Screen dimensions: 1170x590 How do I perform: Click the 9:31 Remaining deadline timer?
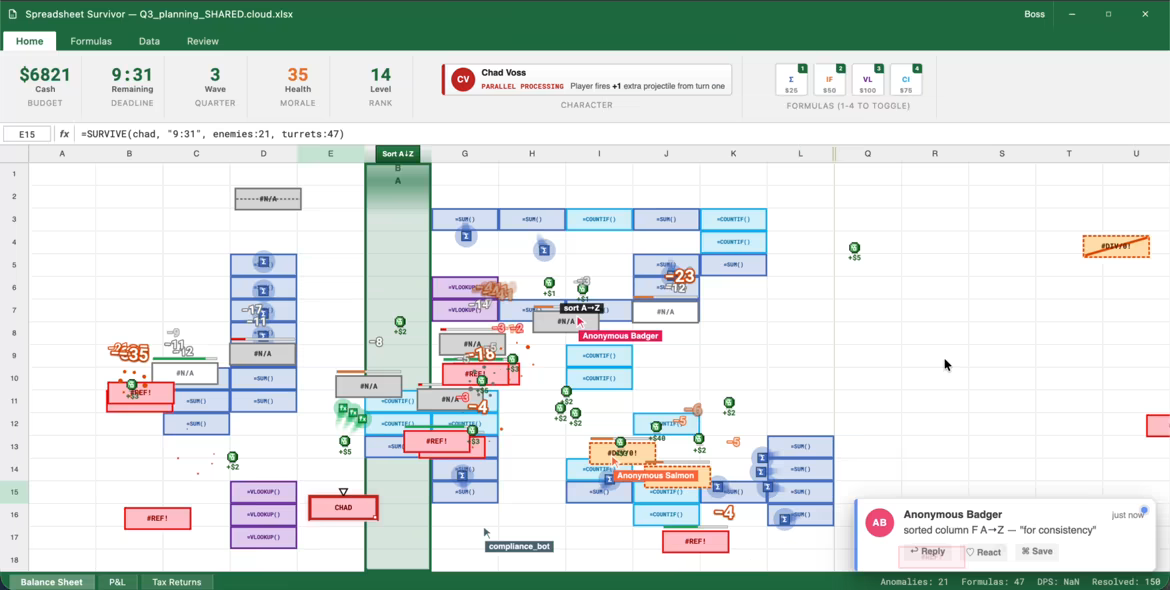pos(132,75)
